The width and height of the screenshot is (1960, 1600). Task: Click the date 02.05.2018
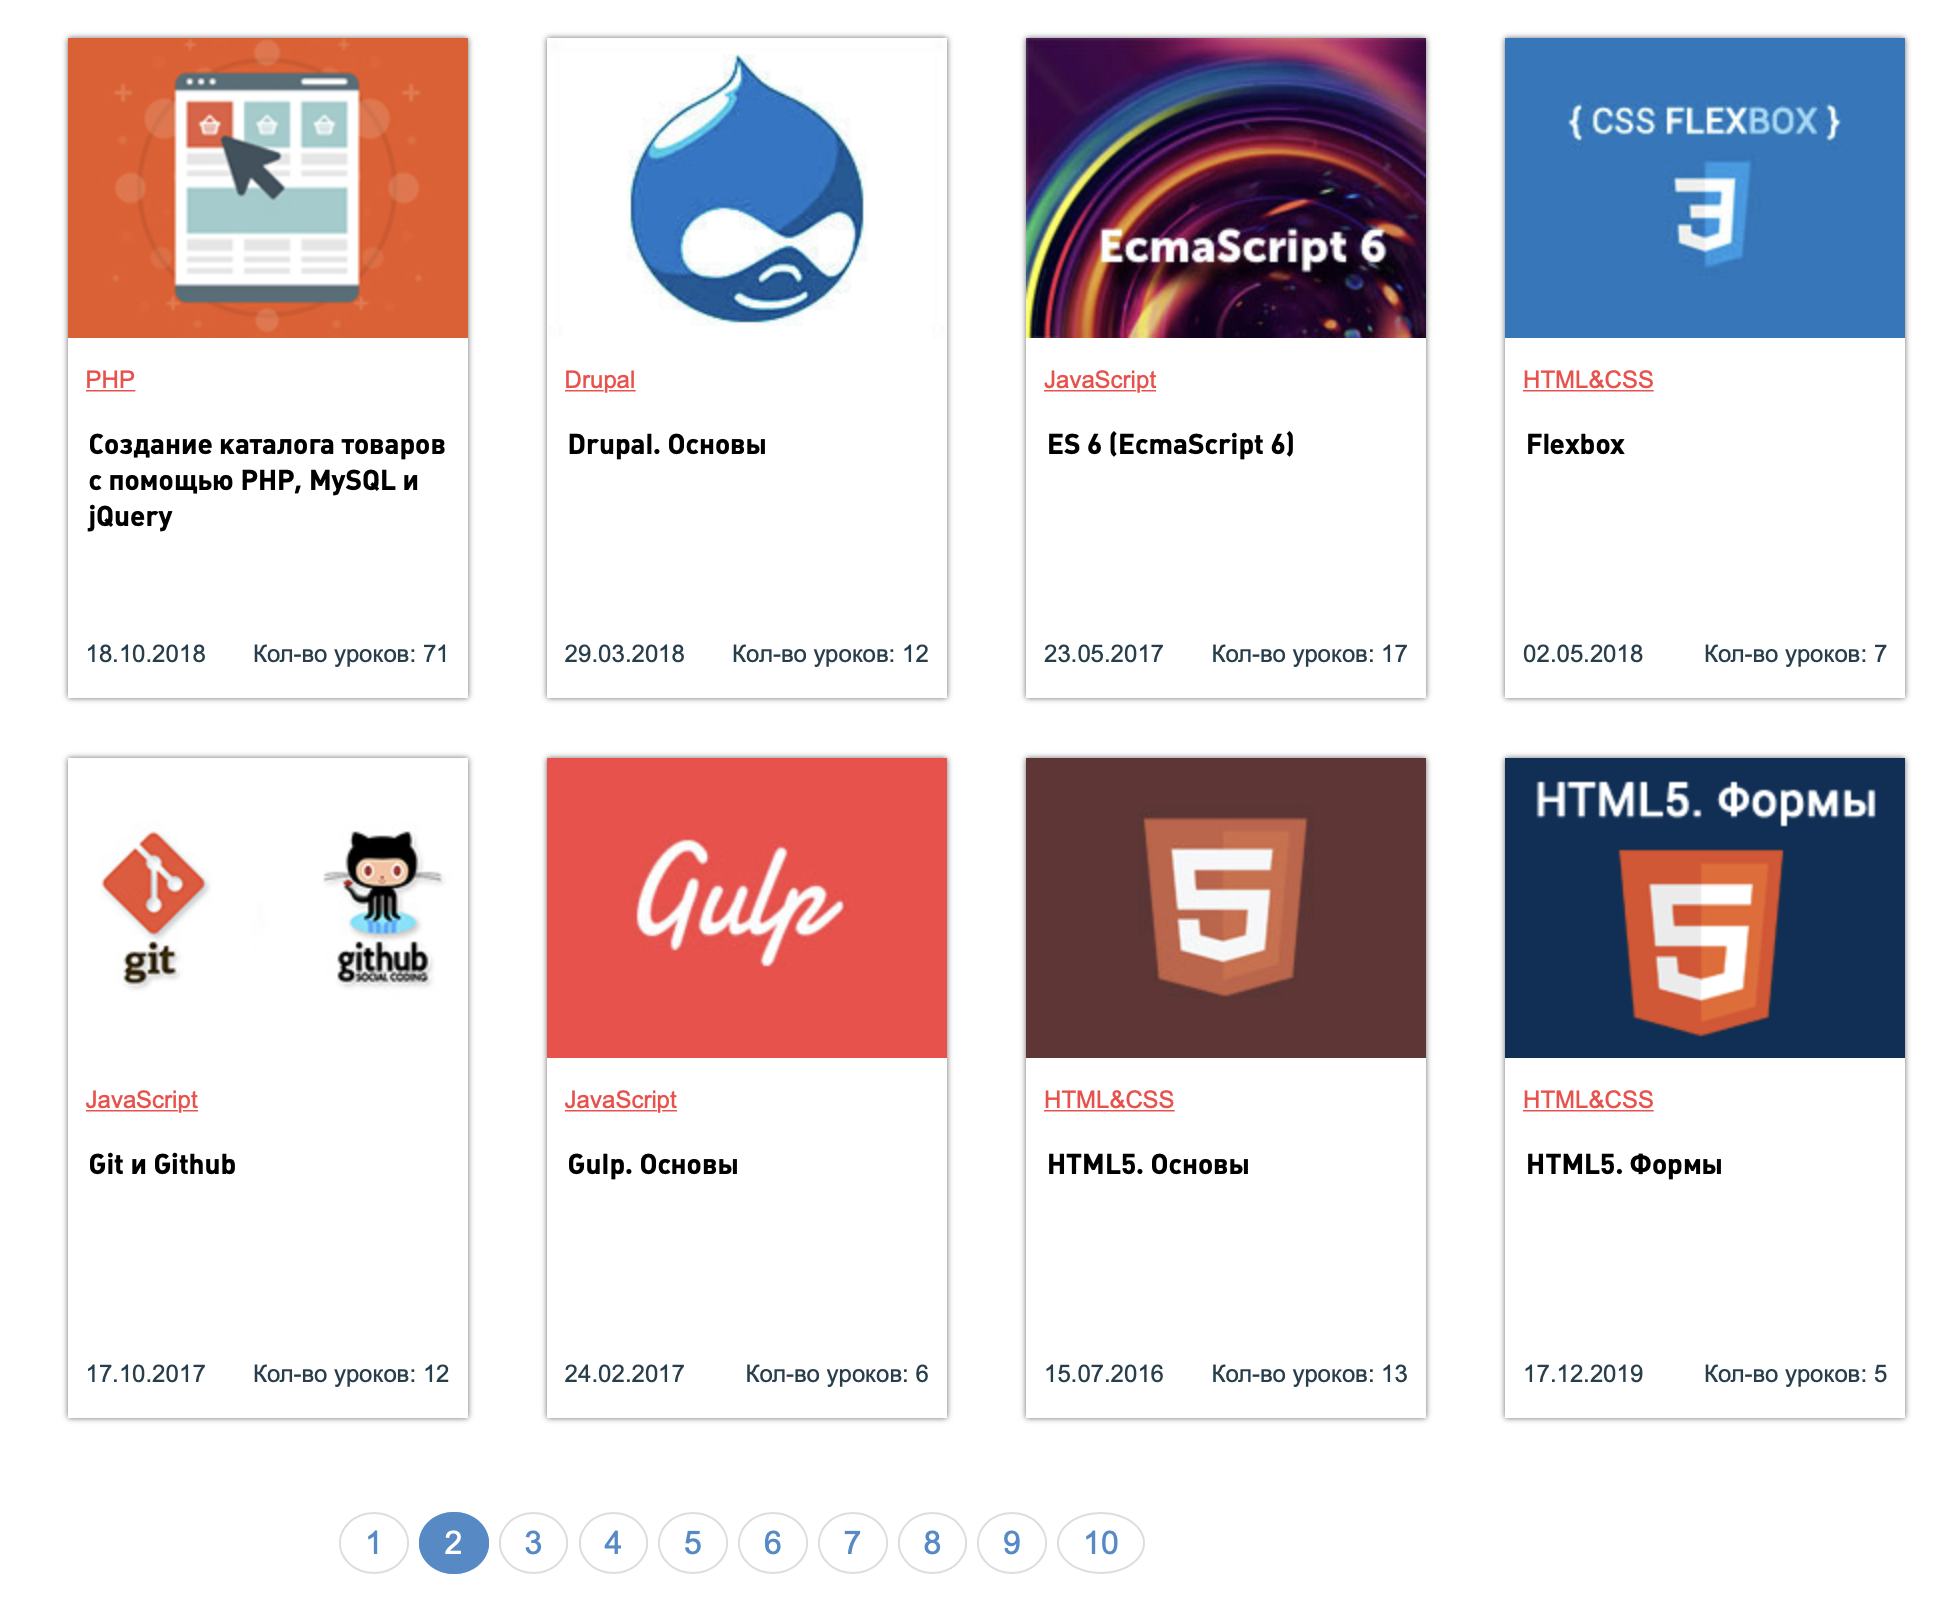[1583, 654]
